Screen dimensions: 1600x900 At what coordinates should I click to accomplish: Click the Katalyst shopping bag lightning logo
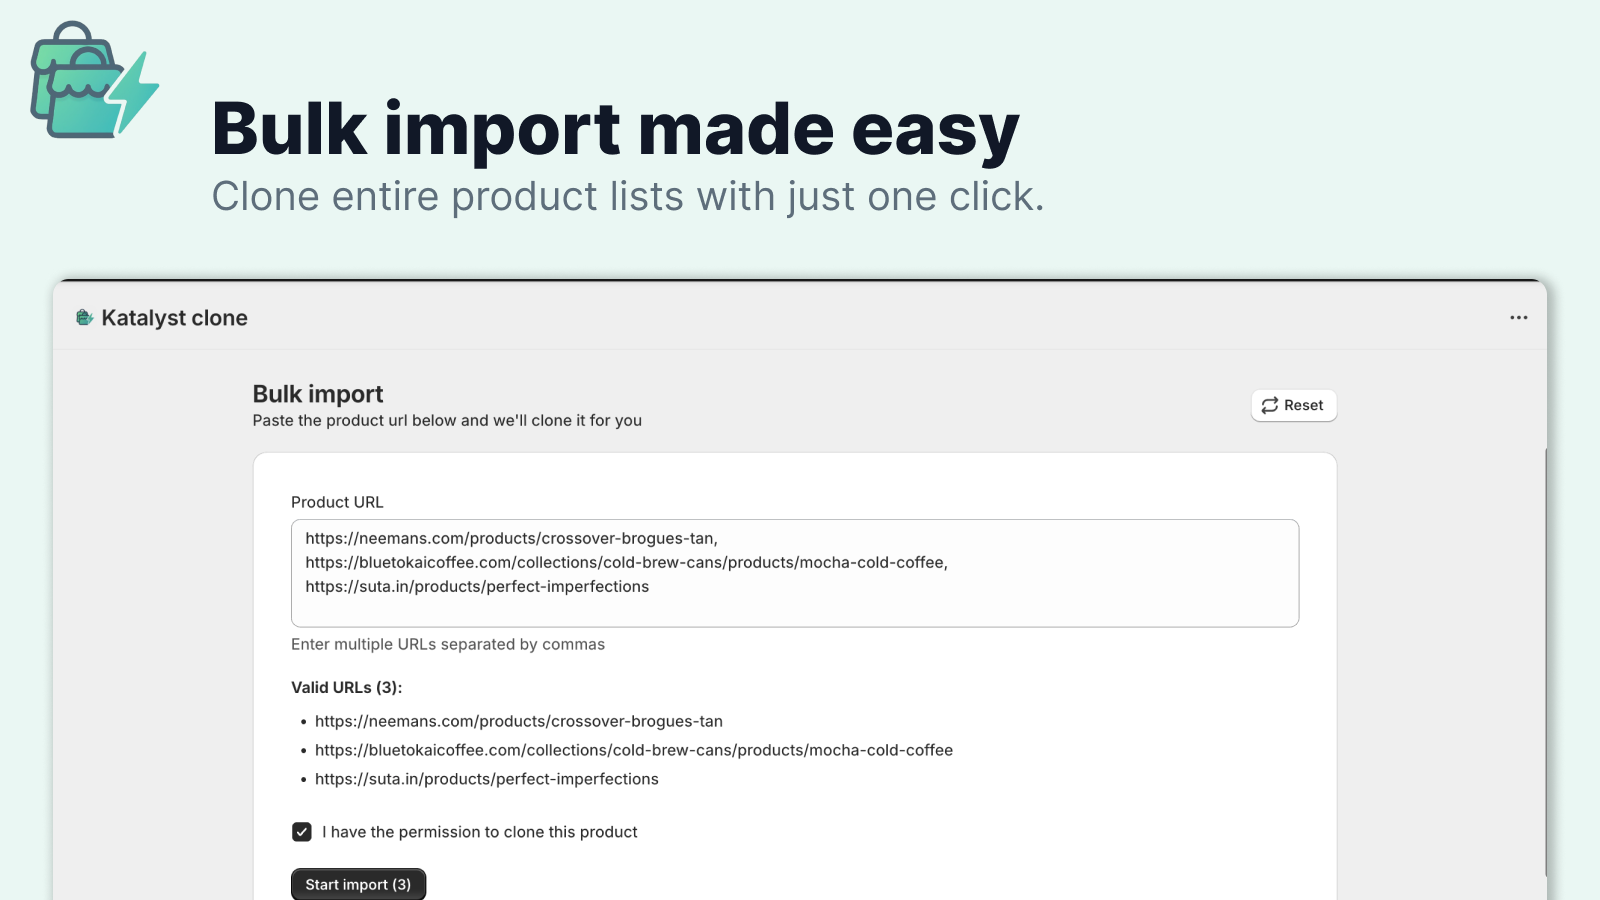tap(95, 80)
